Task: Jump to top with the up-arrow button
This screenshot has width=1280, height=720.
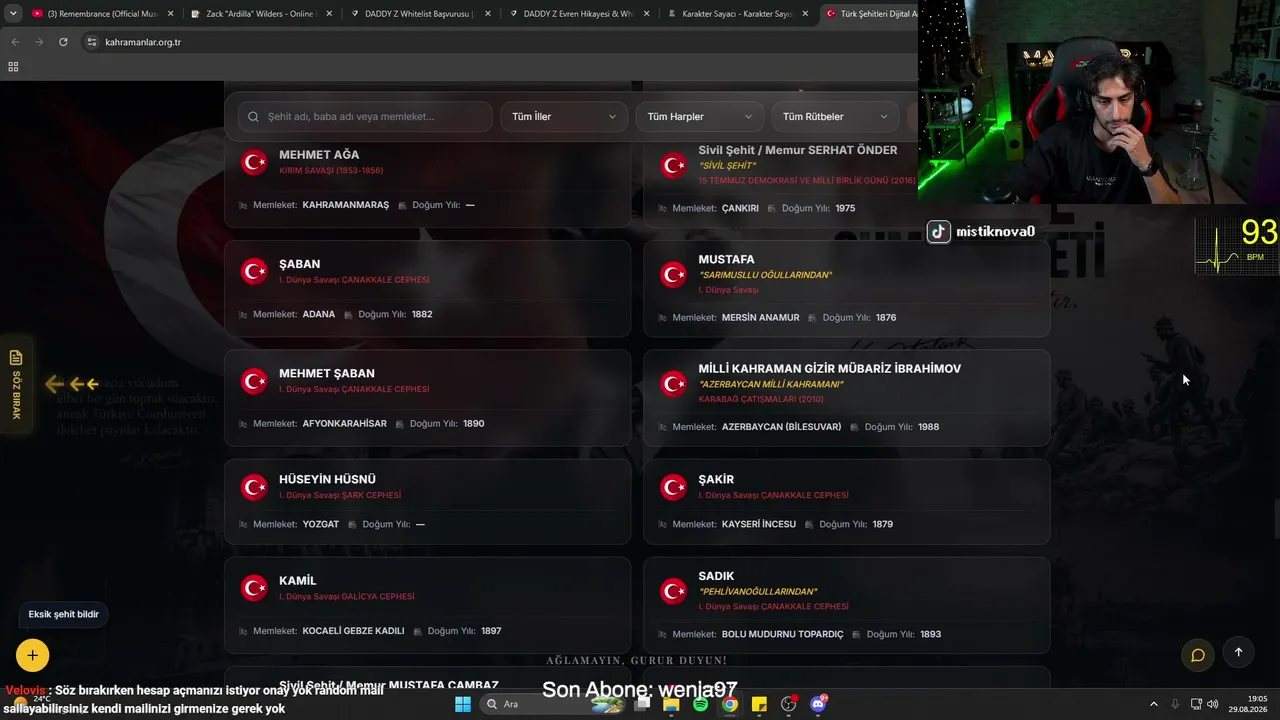Action: [1238, 652]
